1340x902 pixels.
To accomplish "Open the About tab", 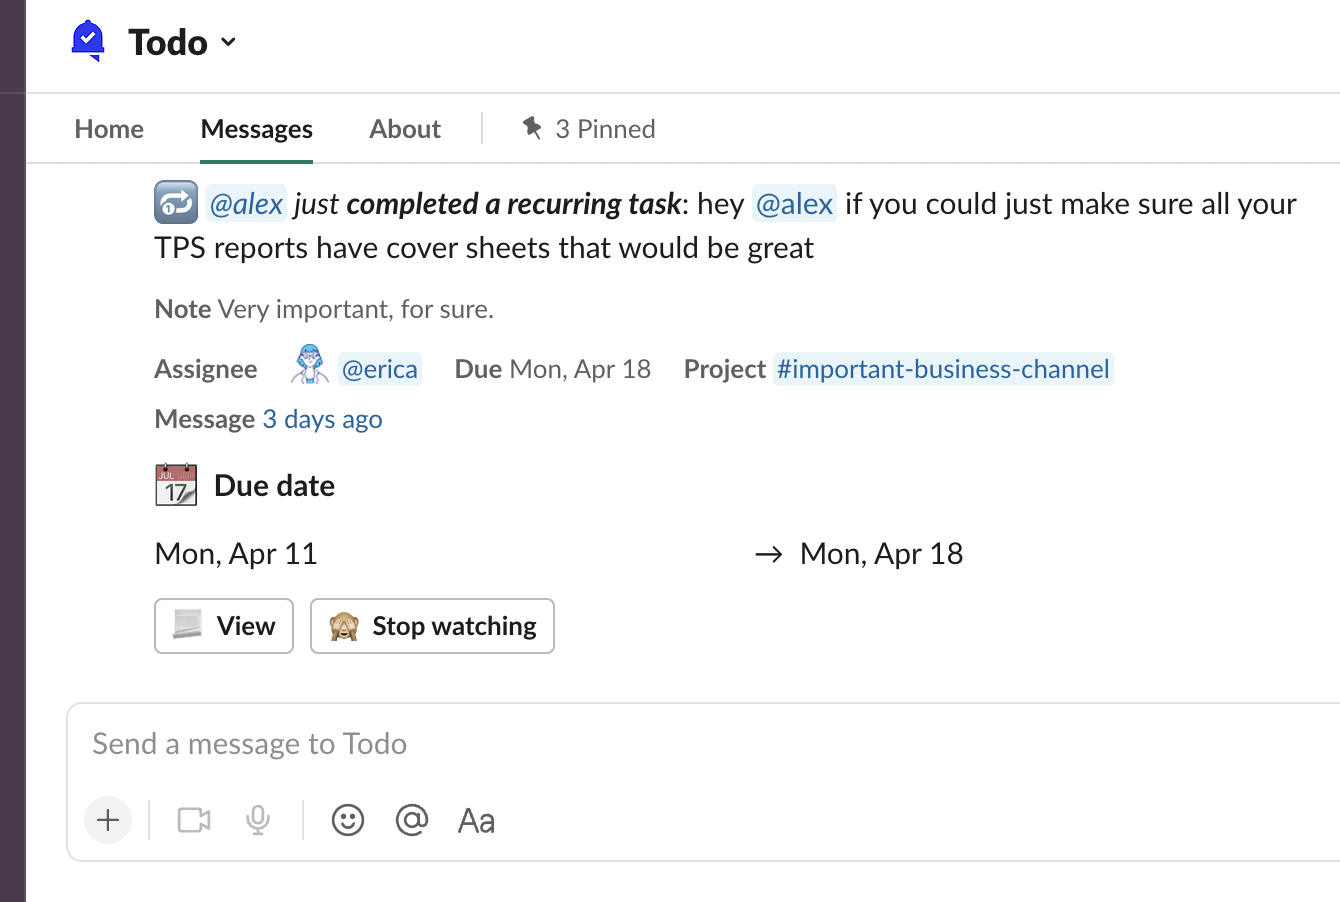I will tap(404, 129).
